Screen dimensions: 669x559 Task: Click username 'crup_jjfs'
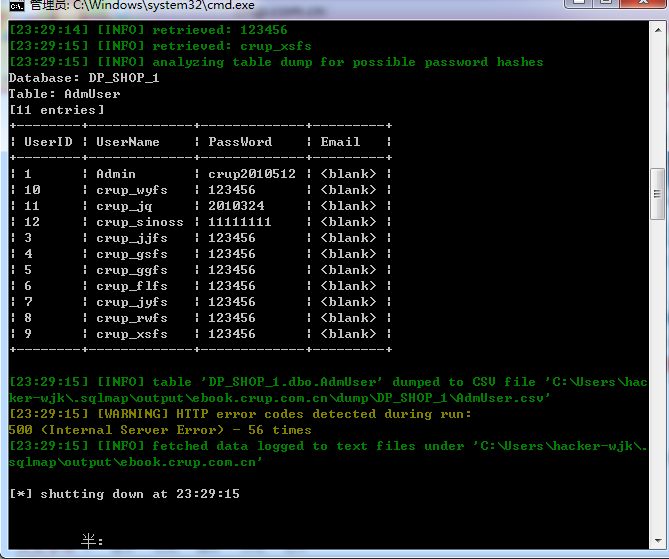point(132,238)
